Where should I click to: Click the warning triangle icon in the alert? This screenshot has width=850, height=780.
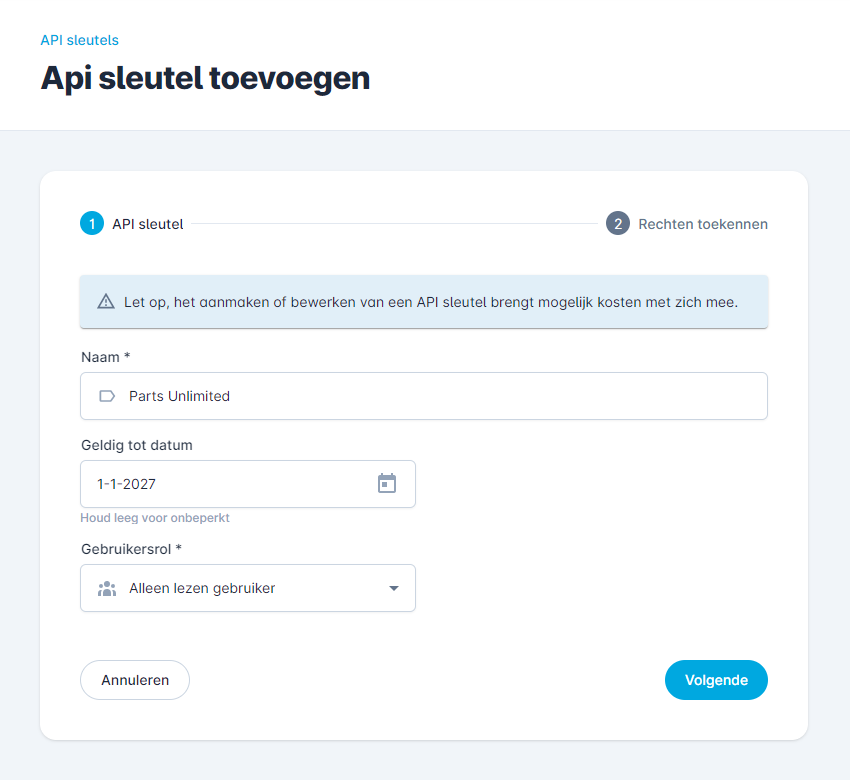[106, 301]
